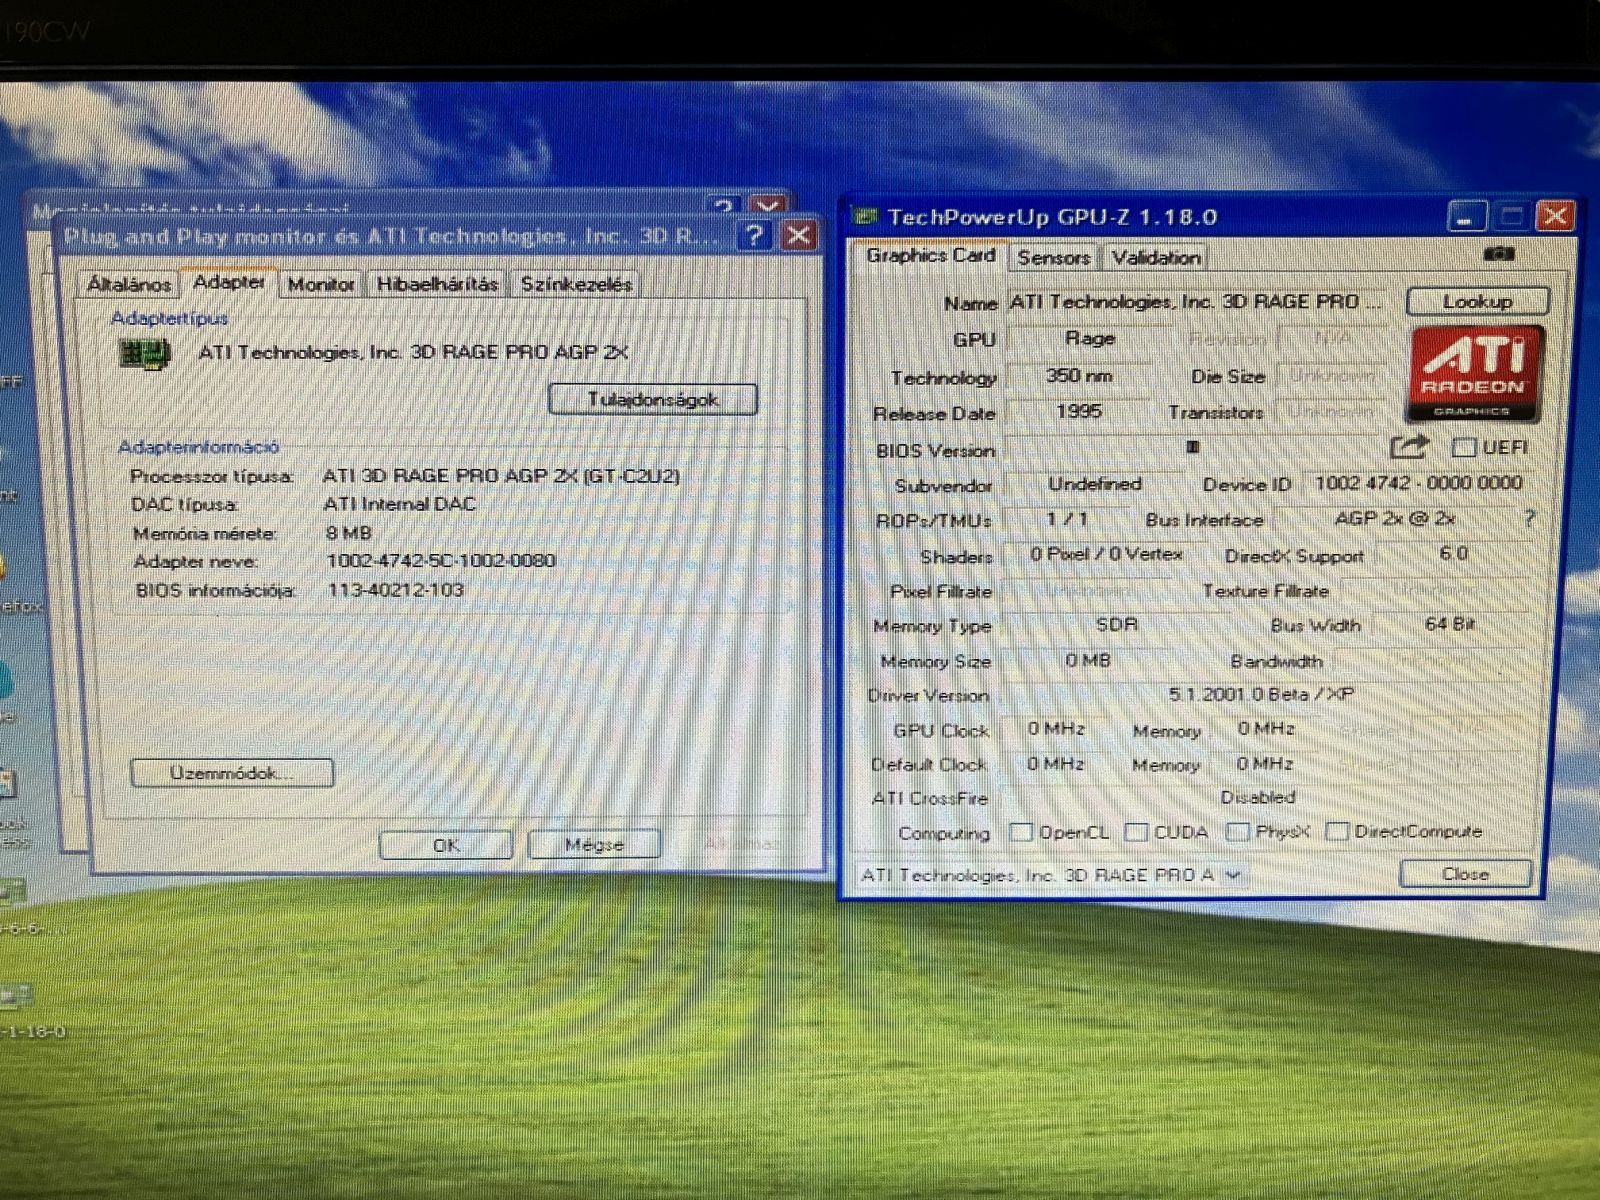The image size is (1600, 1200).
Task: Open the Általános tab
Action: tap(129, 284)
